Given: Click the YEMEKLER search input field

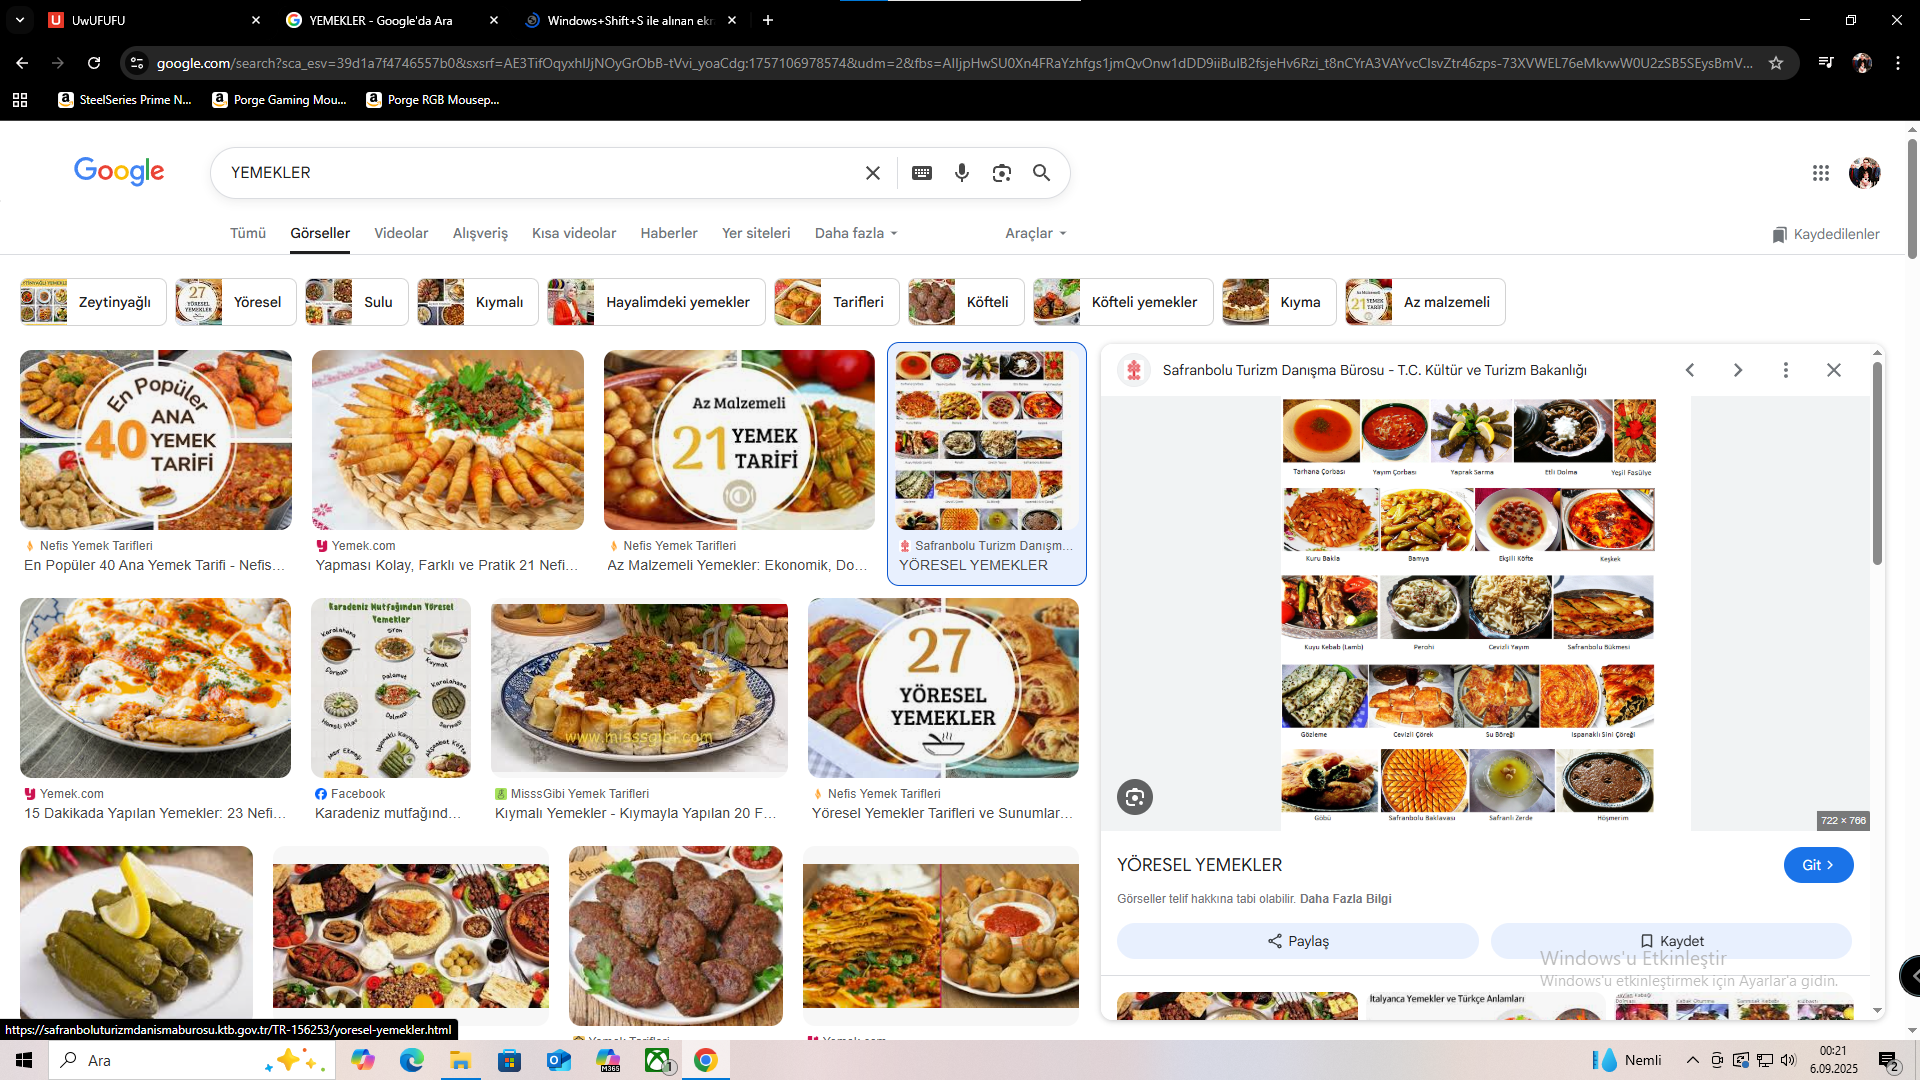Looking at the screenshot, I should pyautogui.click(x=540, y=173).
